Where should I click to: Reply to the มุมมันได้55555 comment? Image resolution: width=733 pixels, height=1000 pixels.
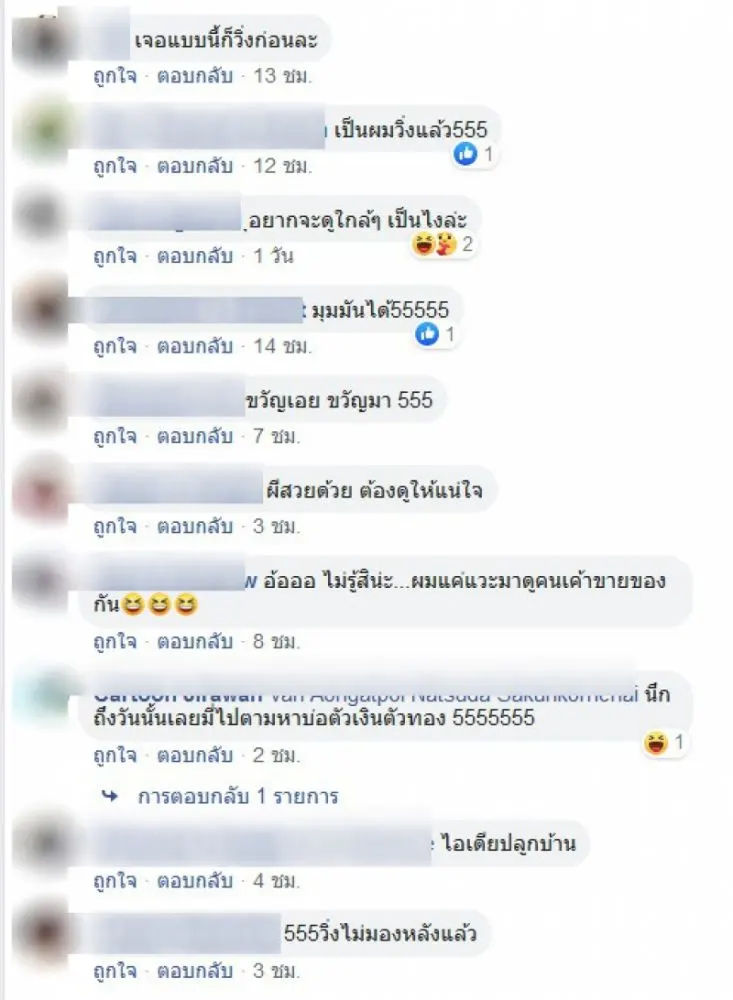coord(195,346)
